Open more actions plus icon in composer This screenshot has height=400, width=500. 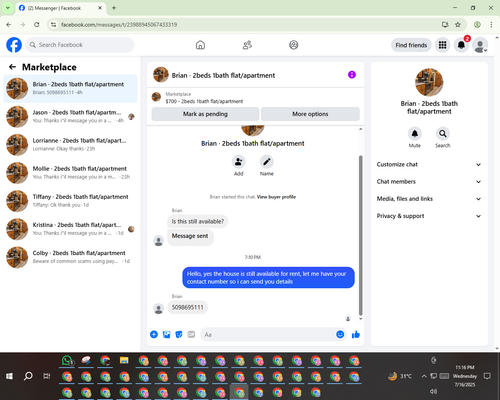[x=154, y=334]
